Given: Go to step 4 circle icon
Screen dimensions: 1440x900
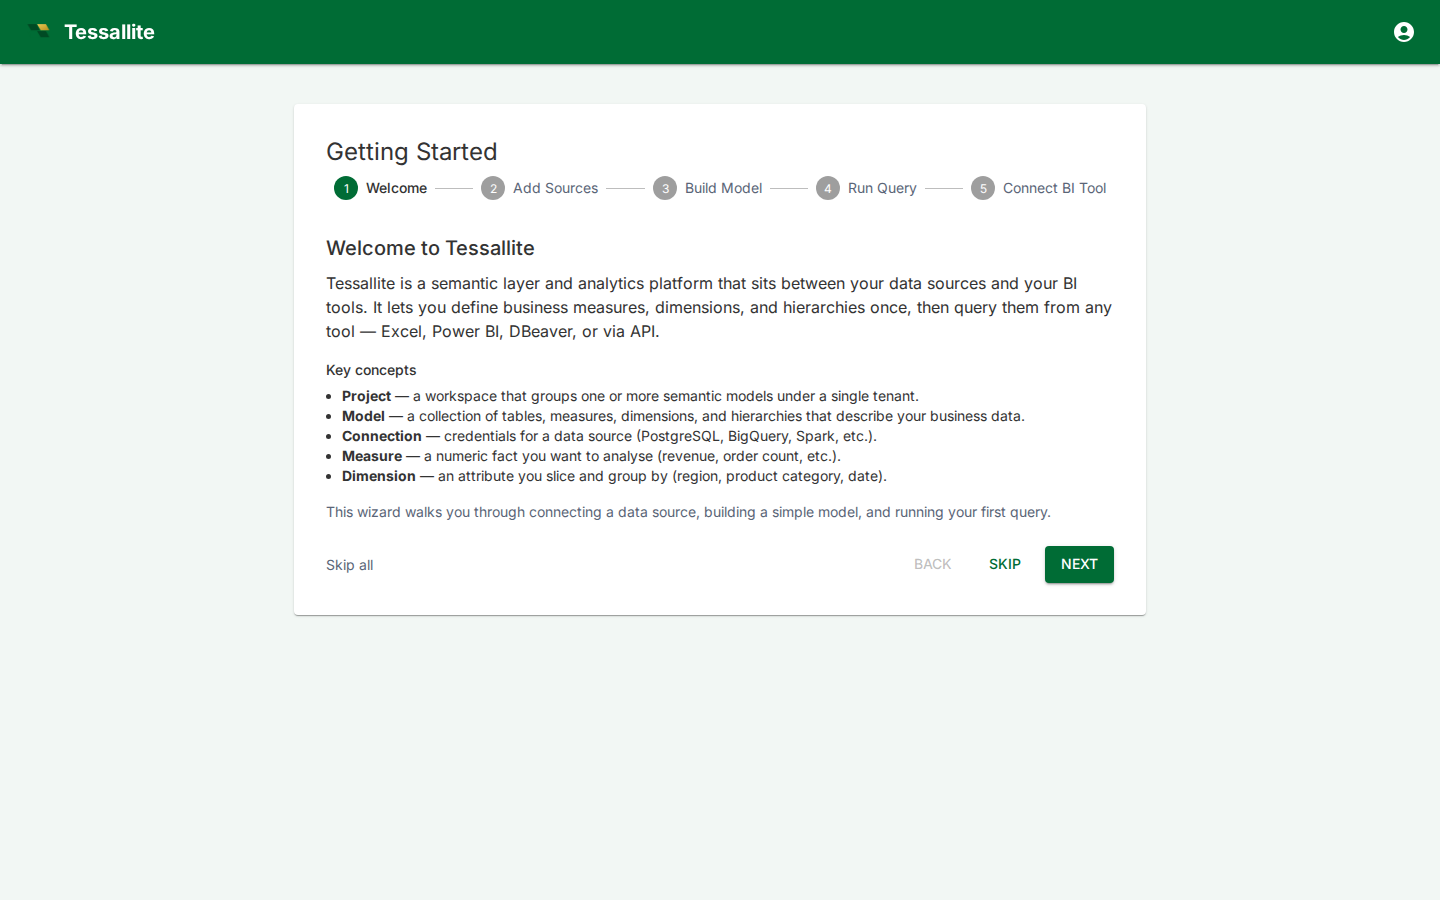Looking at the screenshot, I should coord(828,188).
